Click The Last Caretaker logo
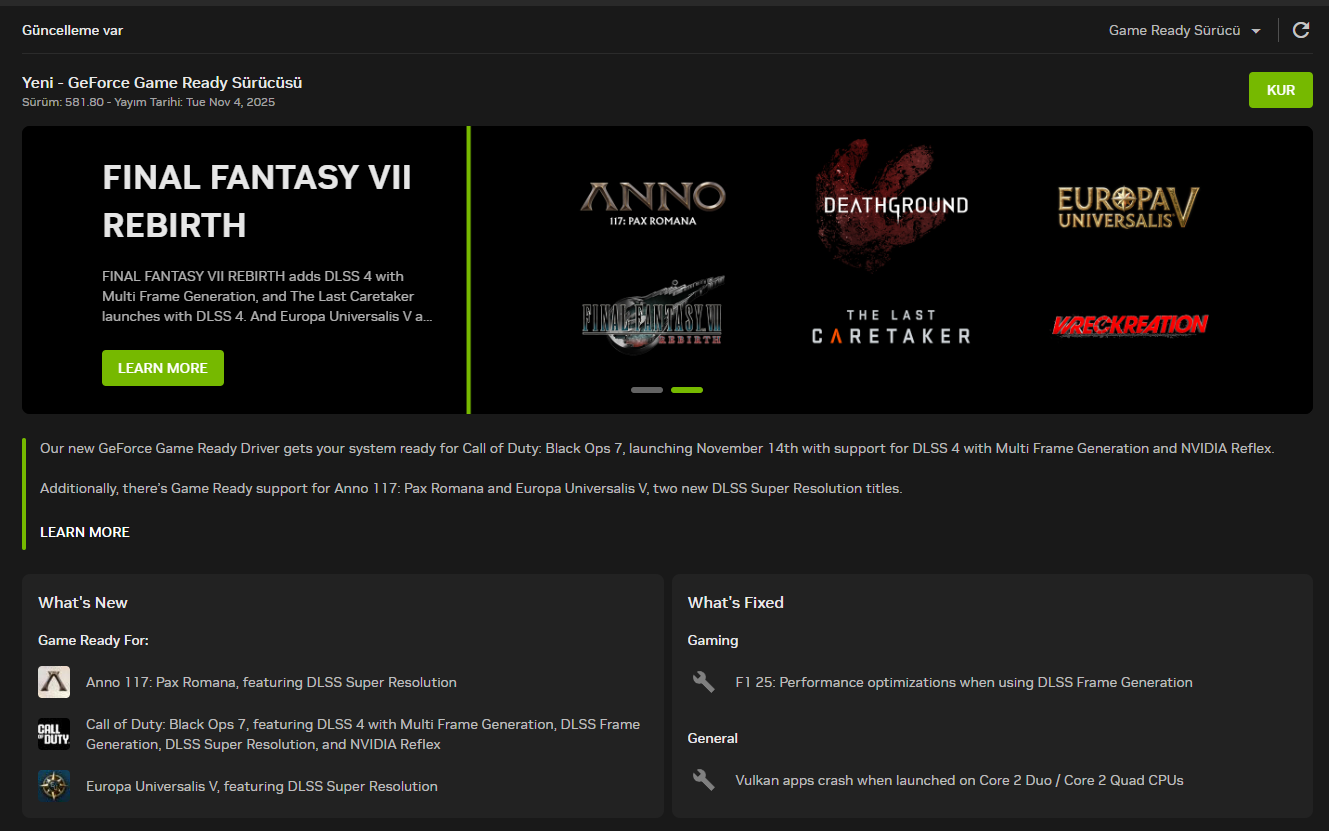This screenshot has height=831, width=1329. (x=891, y=327)
